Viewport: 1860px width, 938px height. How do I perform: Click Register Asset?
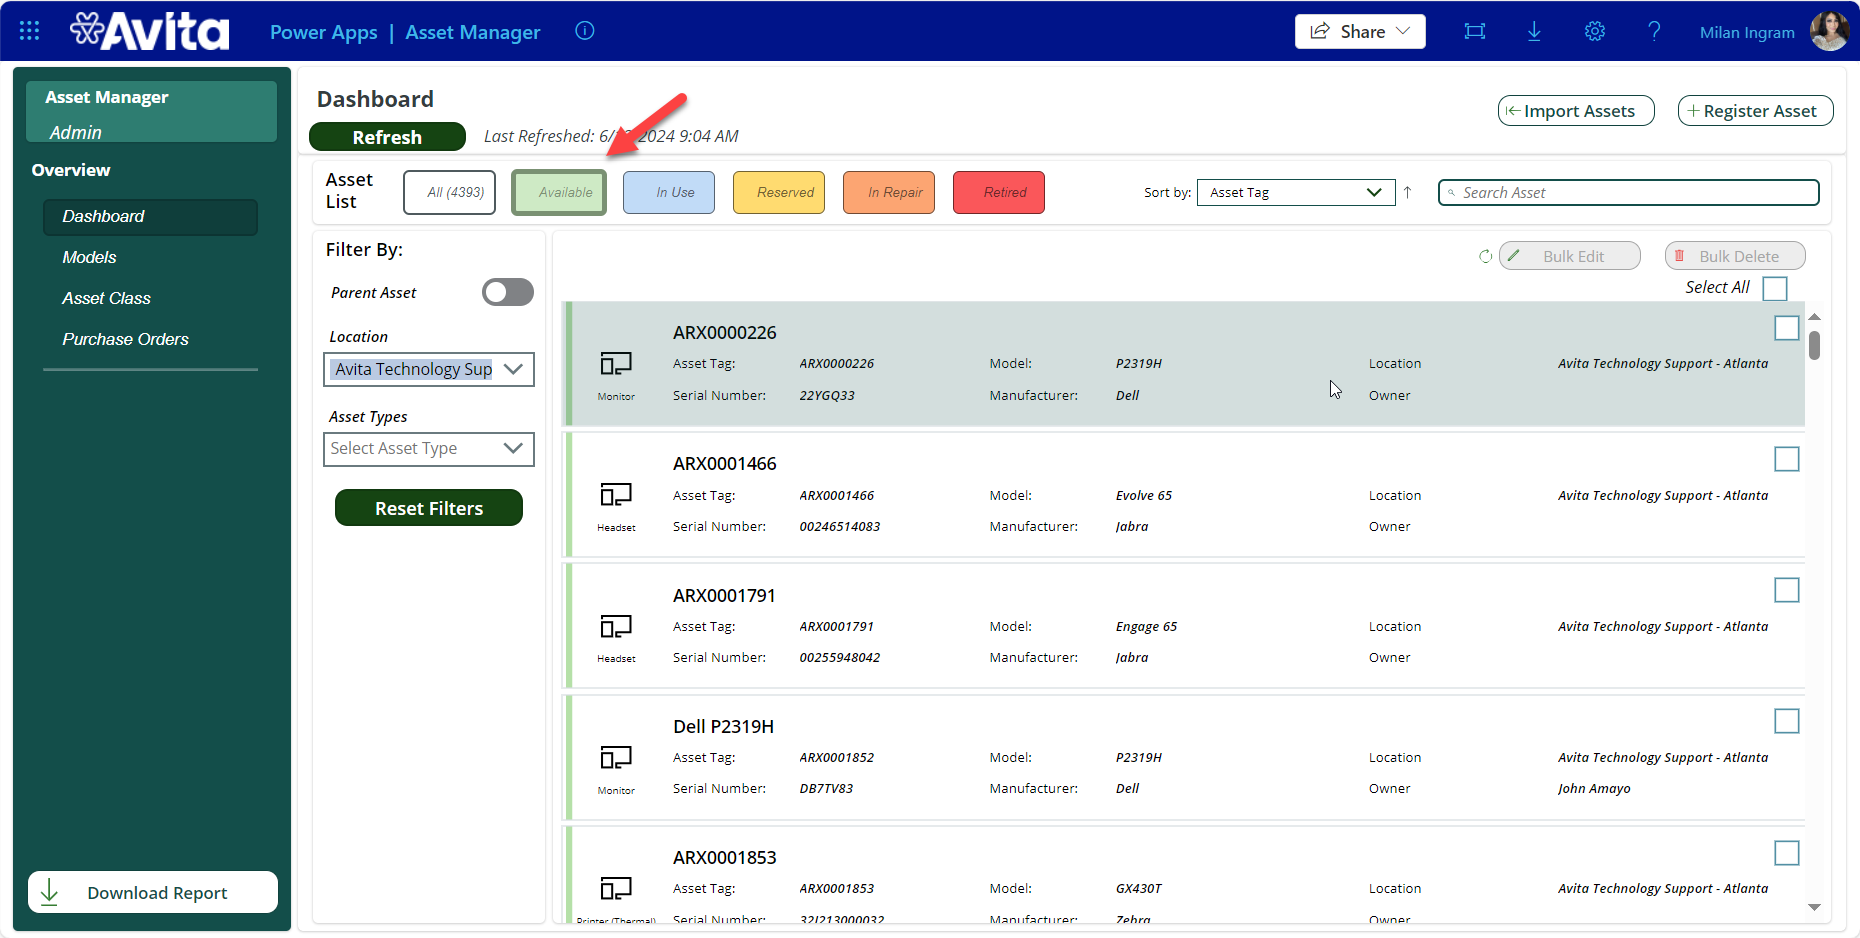pyautogui.click(x=1756, y=111)
